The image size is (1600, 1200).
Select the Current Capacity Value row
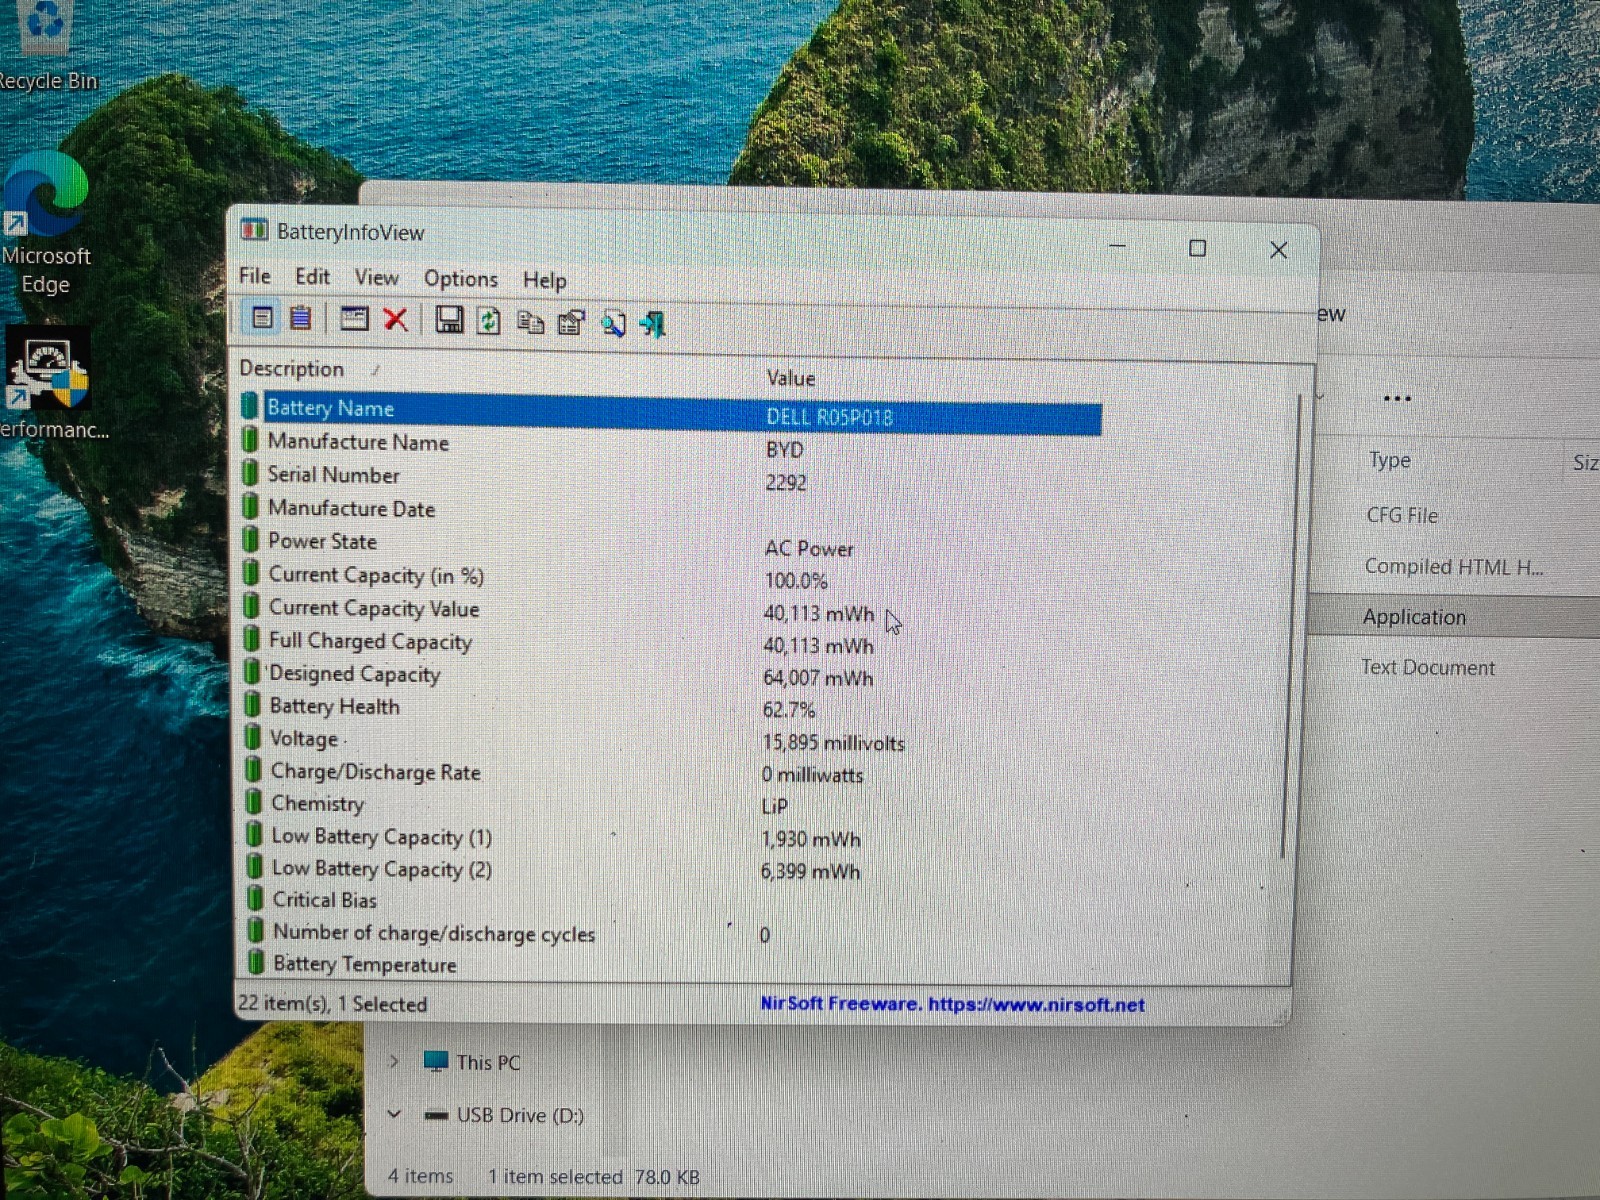tap(670, 610)
